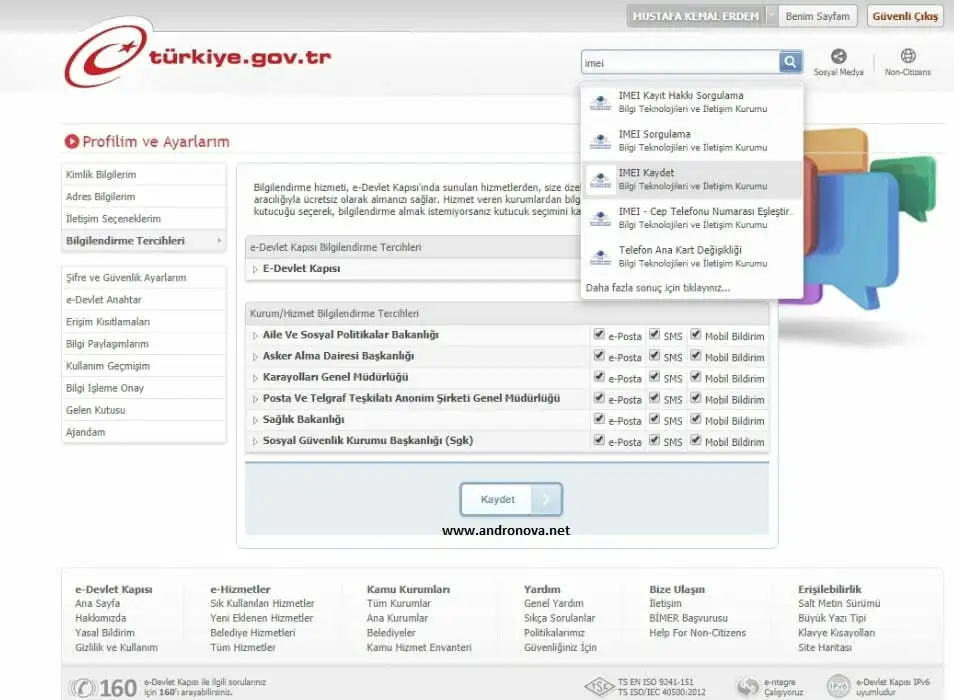Expand Karayolları Genel Müdürlüğü
Viewport: 954px width, 700px height.
tap(256, 378)
